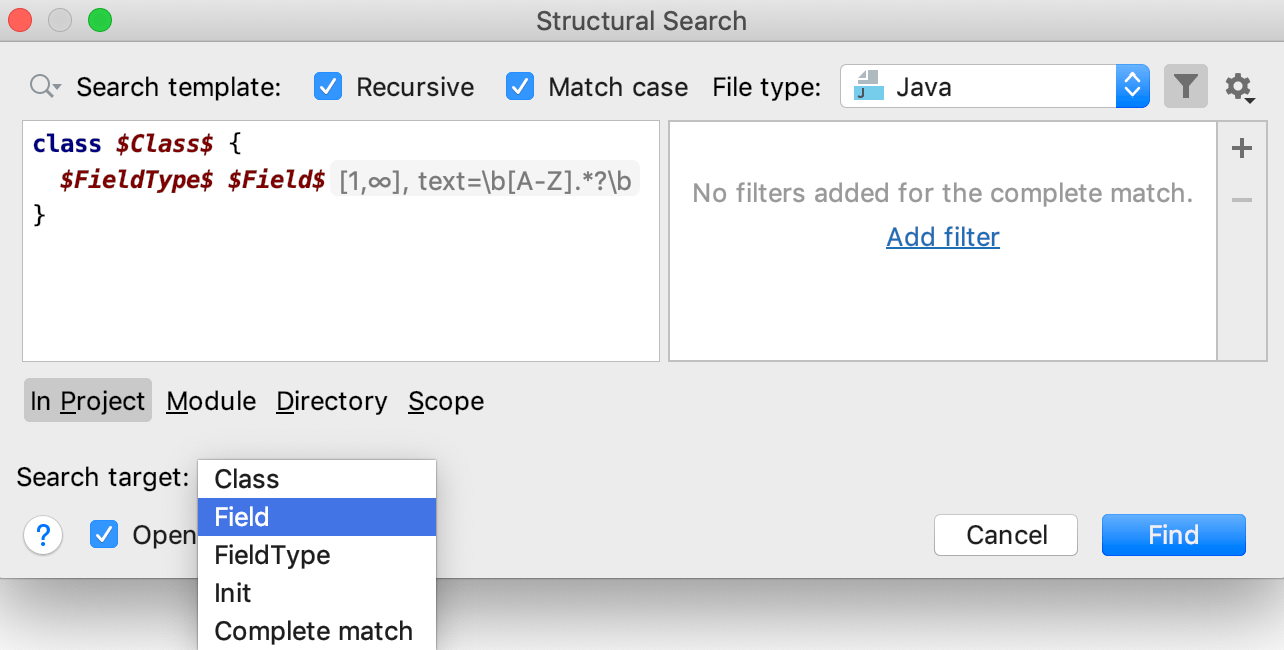Choose the Module scope
The width and height of the screenshot is (1284, 650).
click(x=211, y=401)
